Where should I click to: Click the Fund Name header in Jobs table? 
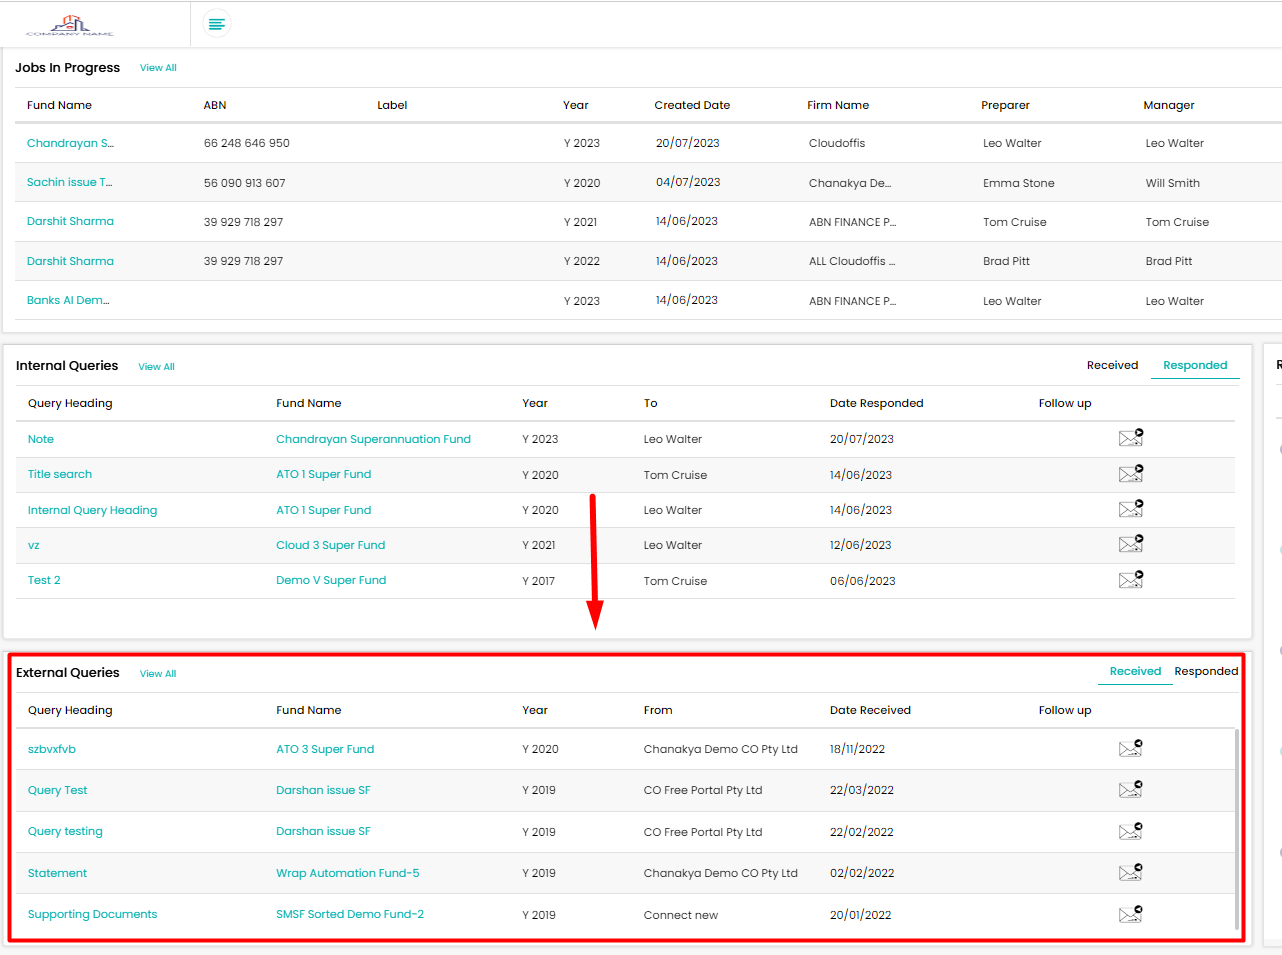coord(59,105)
